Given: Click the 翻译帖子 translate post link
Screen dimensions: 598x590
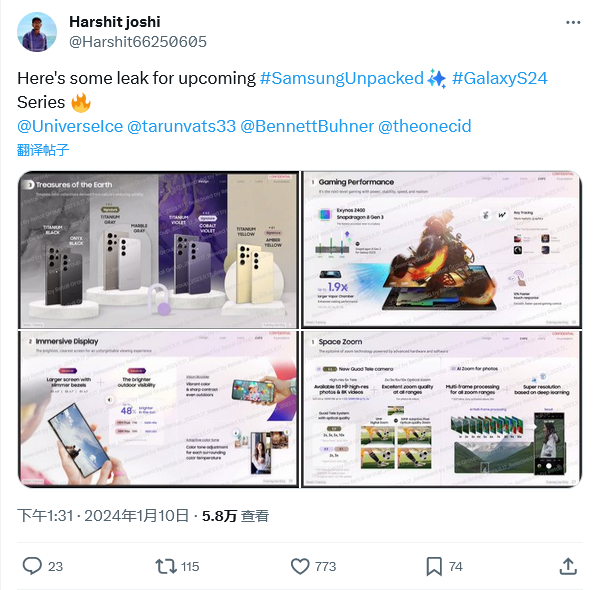Looking at the screenshot, I should point(43,150).
